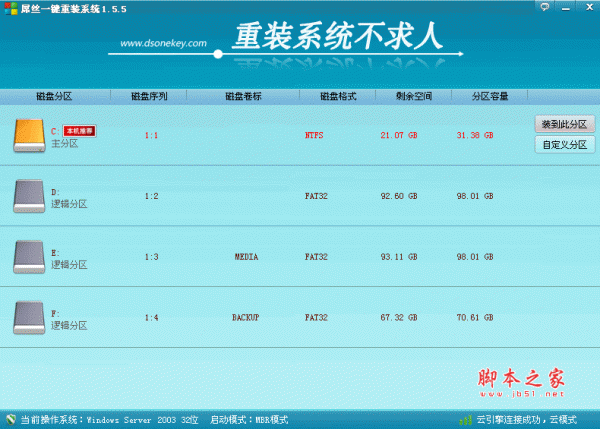Click the BACKUP volume label
Screen dimensions: 600x429
tap(246, 318)
